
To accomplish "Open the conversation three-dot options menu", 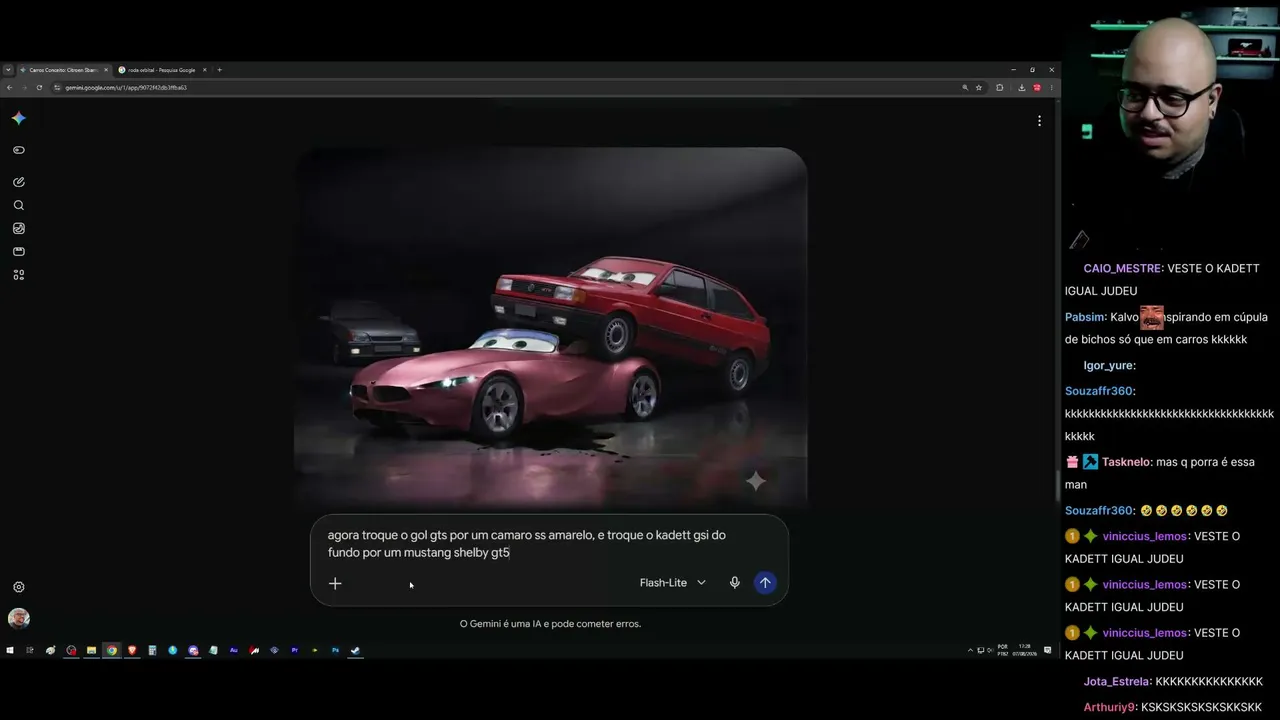I will (1039, 121).
